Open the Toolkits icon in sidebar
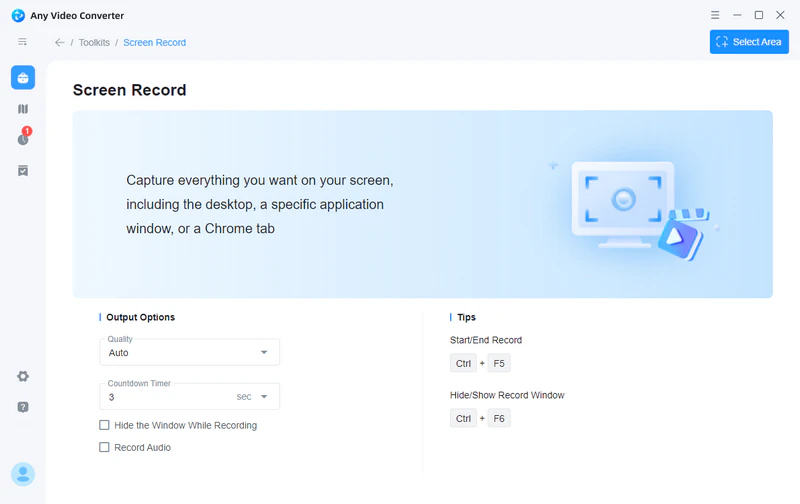Image resolution: width=800 pixels, height=504 pixels. [x=23, y=77]
